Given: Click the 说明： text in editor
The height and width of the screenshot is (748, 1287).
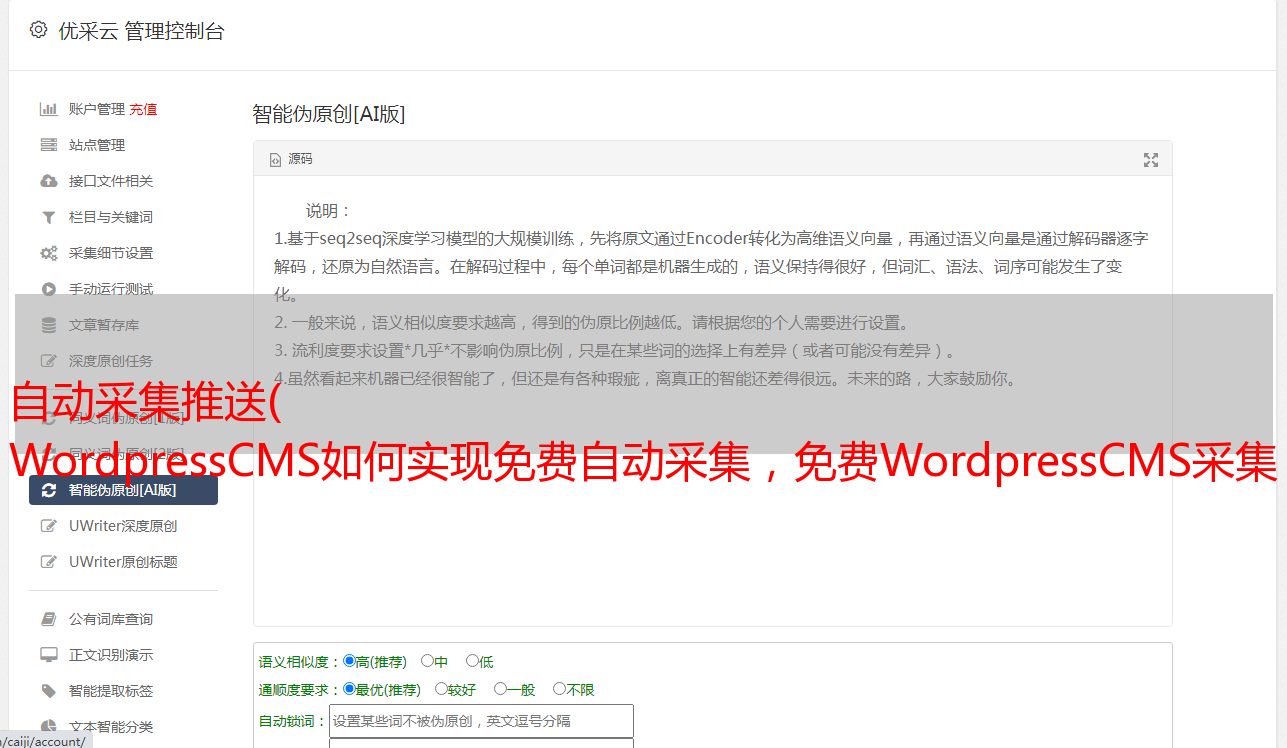Looking at the screenshot, I should (x=329, y=211).
